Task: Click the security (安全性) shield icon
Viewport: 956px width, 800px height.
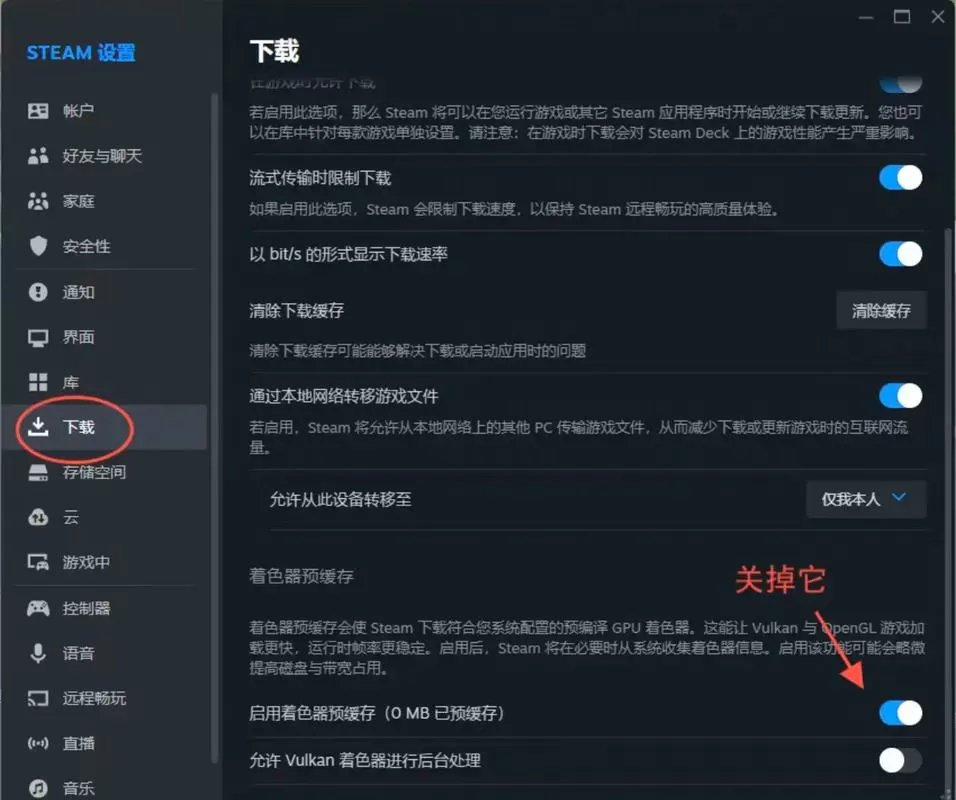Action: click(38, 246)
